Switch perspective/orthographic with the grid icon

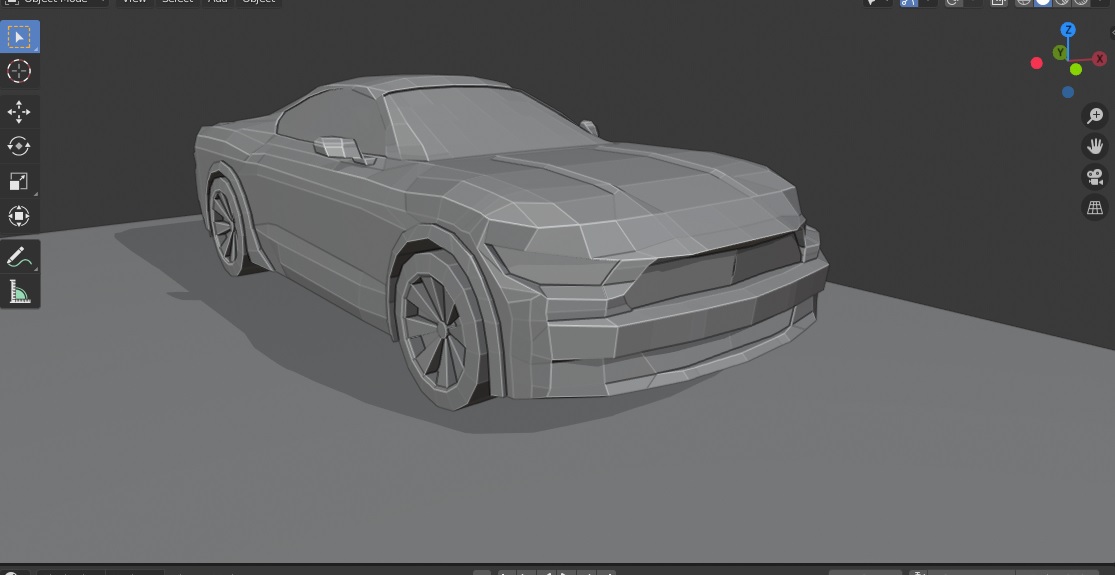click(1095, 208)
